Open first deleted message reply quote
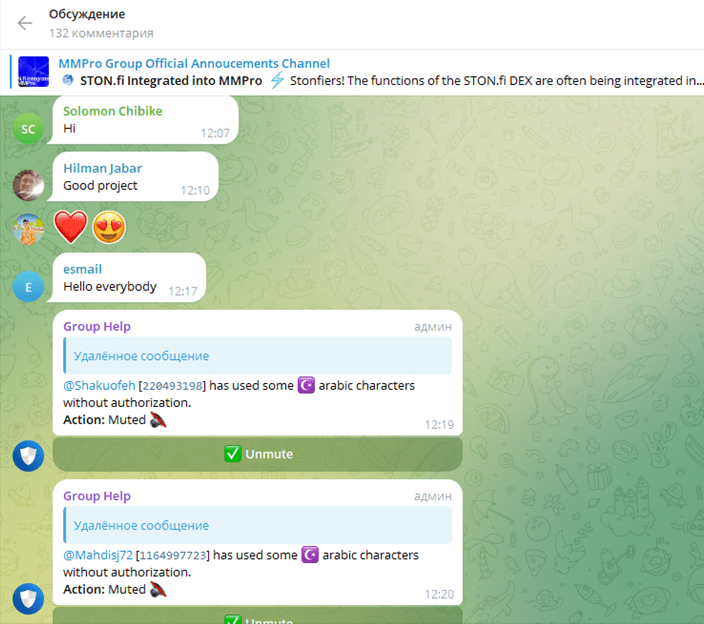 pyautogui.click(x=258, y=356)
